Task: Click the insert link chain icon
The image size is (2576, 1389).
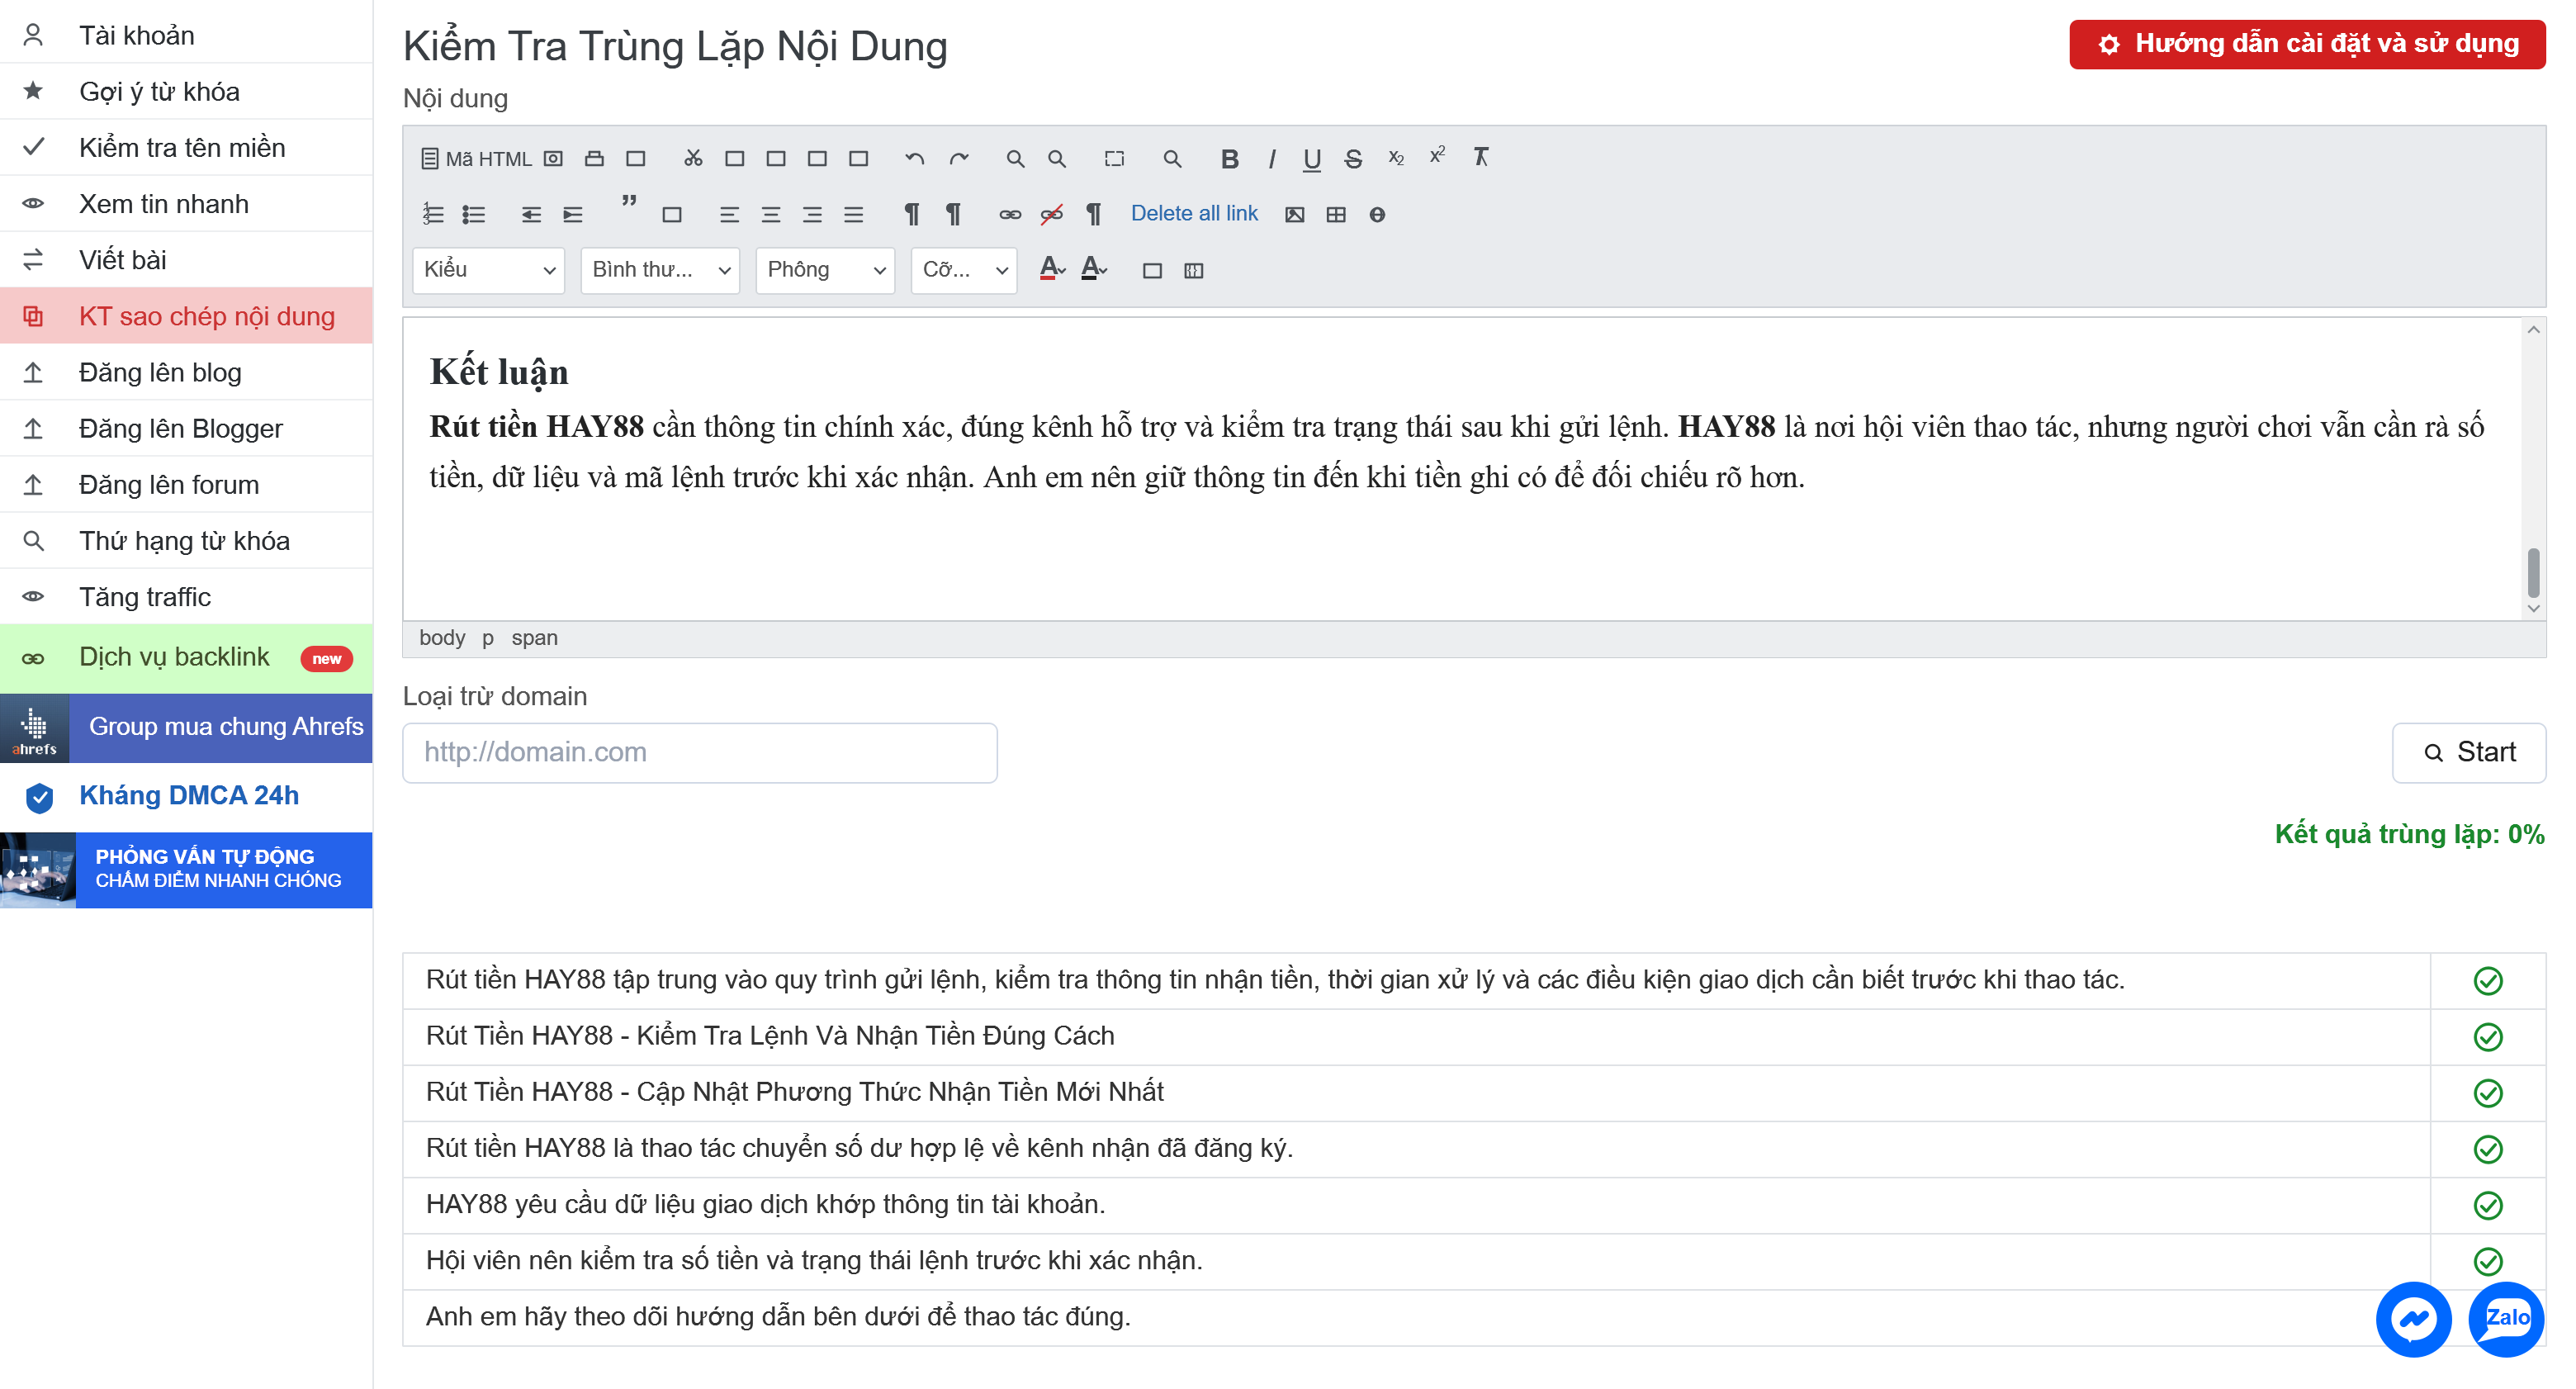Action: click(x=1010, y=214)
